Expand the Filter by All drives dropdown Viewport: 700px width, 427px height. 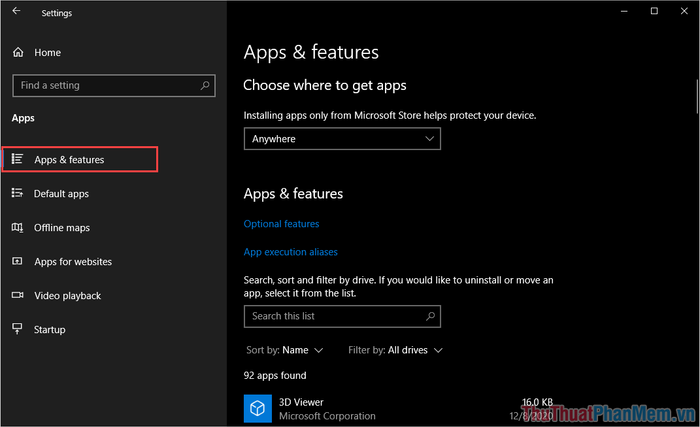point(395,350)
